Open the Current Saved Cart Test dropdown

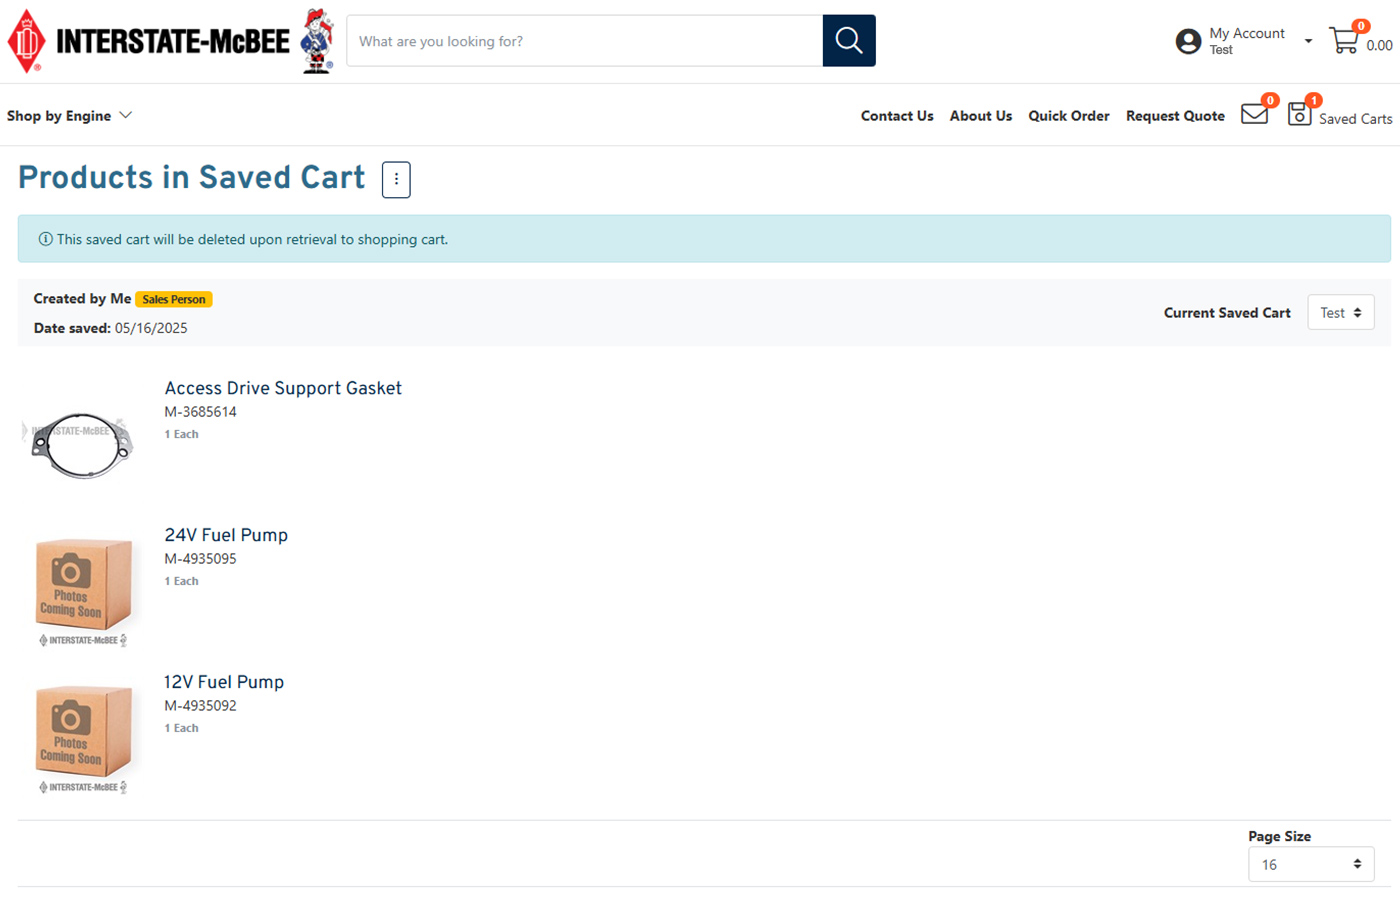tap(1341, 313)
